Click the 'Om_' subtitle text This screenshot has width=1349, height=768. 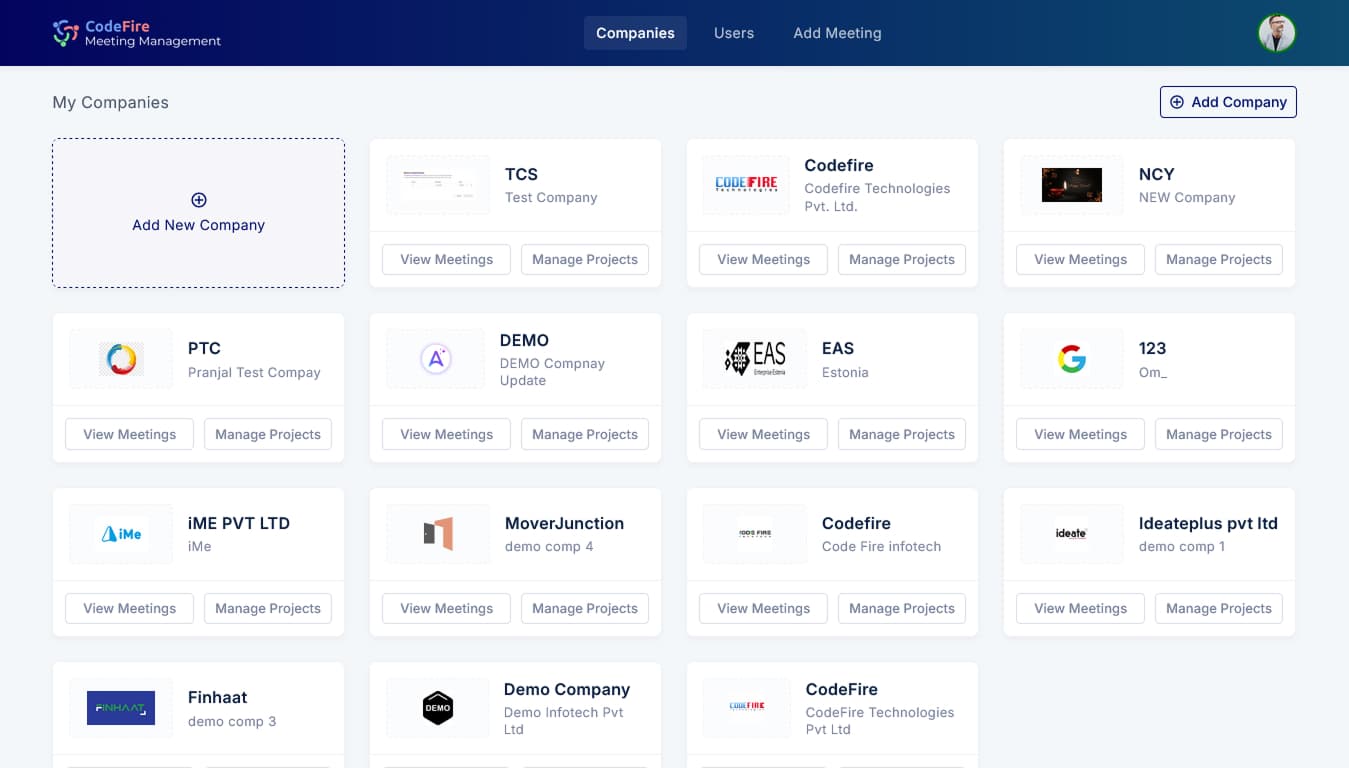pos(1153,372)
